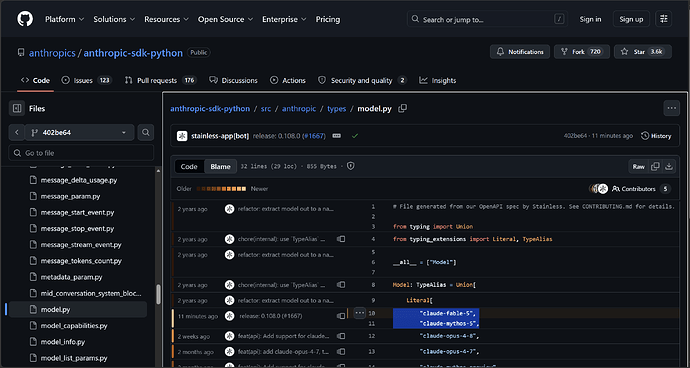Switch to the Insights tab
The image size is (690, 368).
(437, 81)
